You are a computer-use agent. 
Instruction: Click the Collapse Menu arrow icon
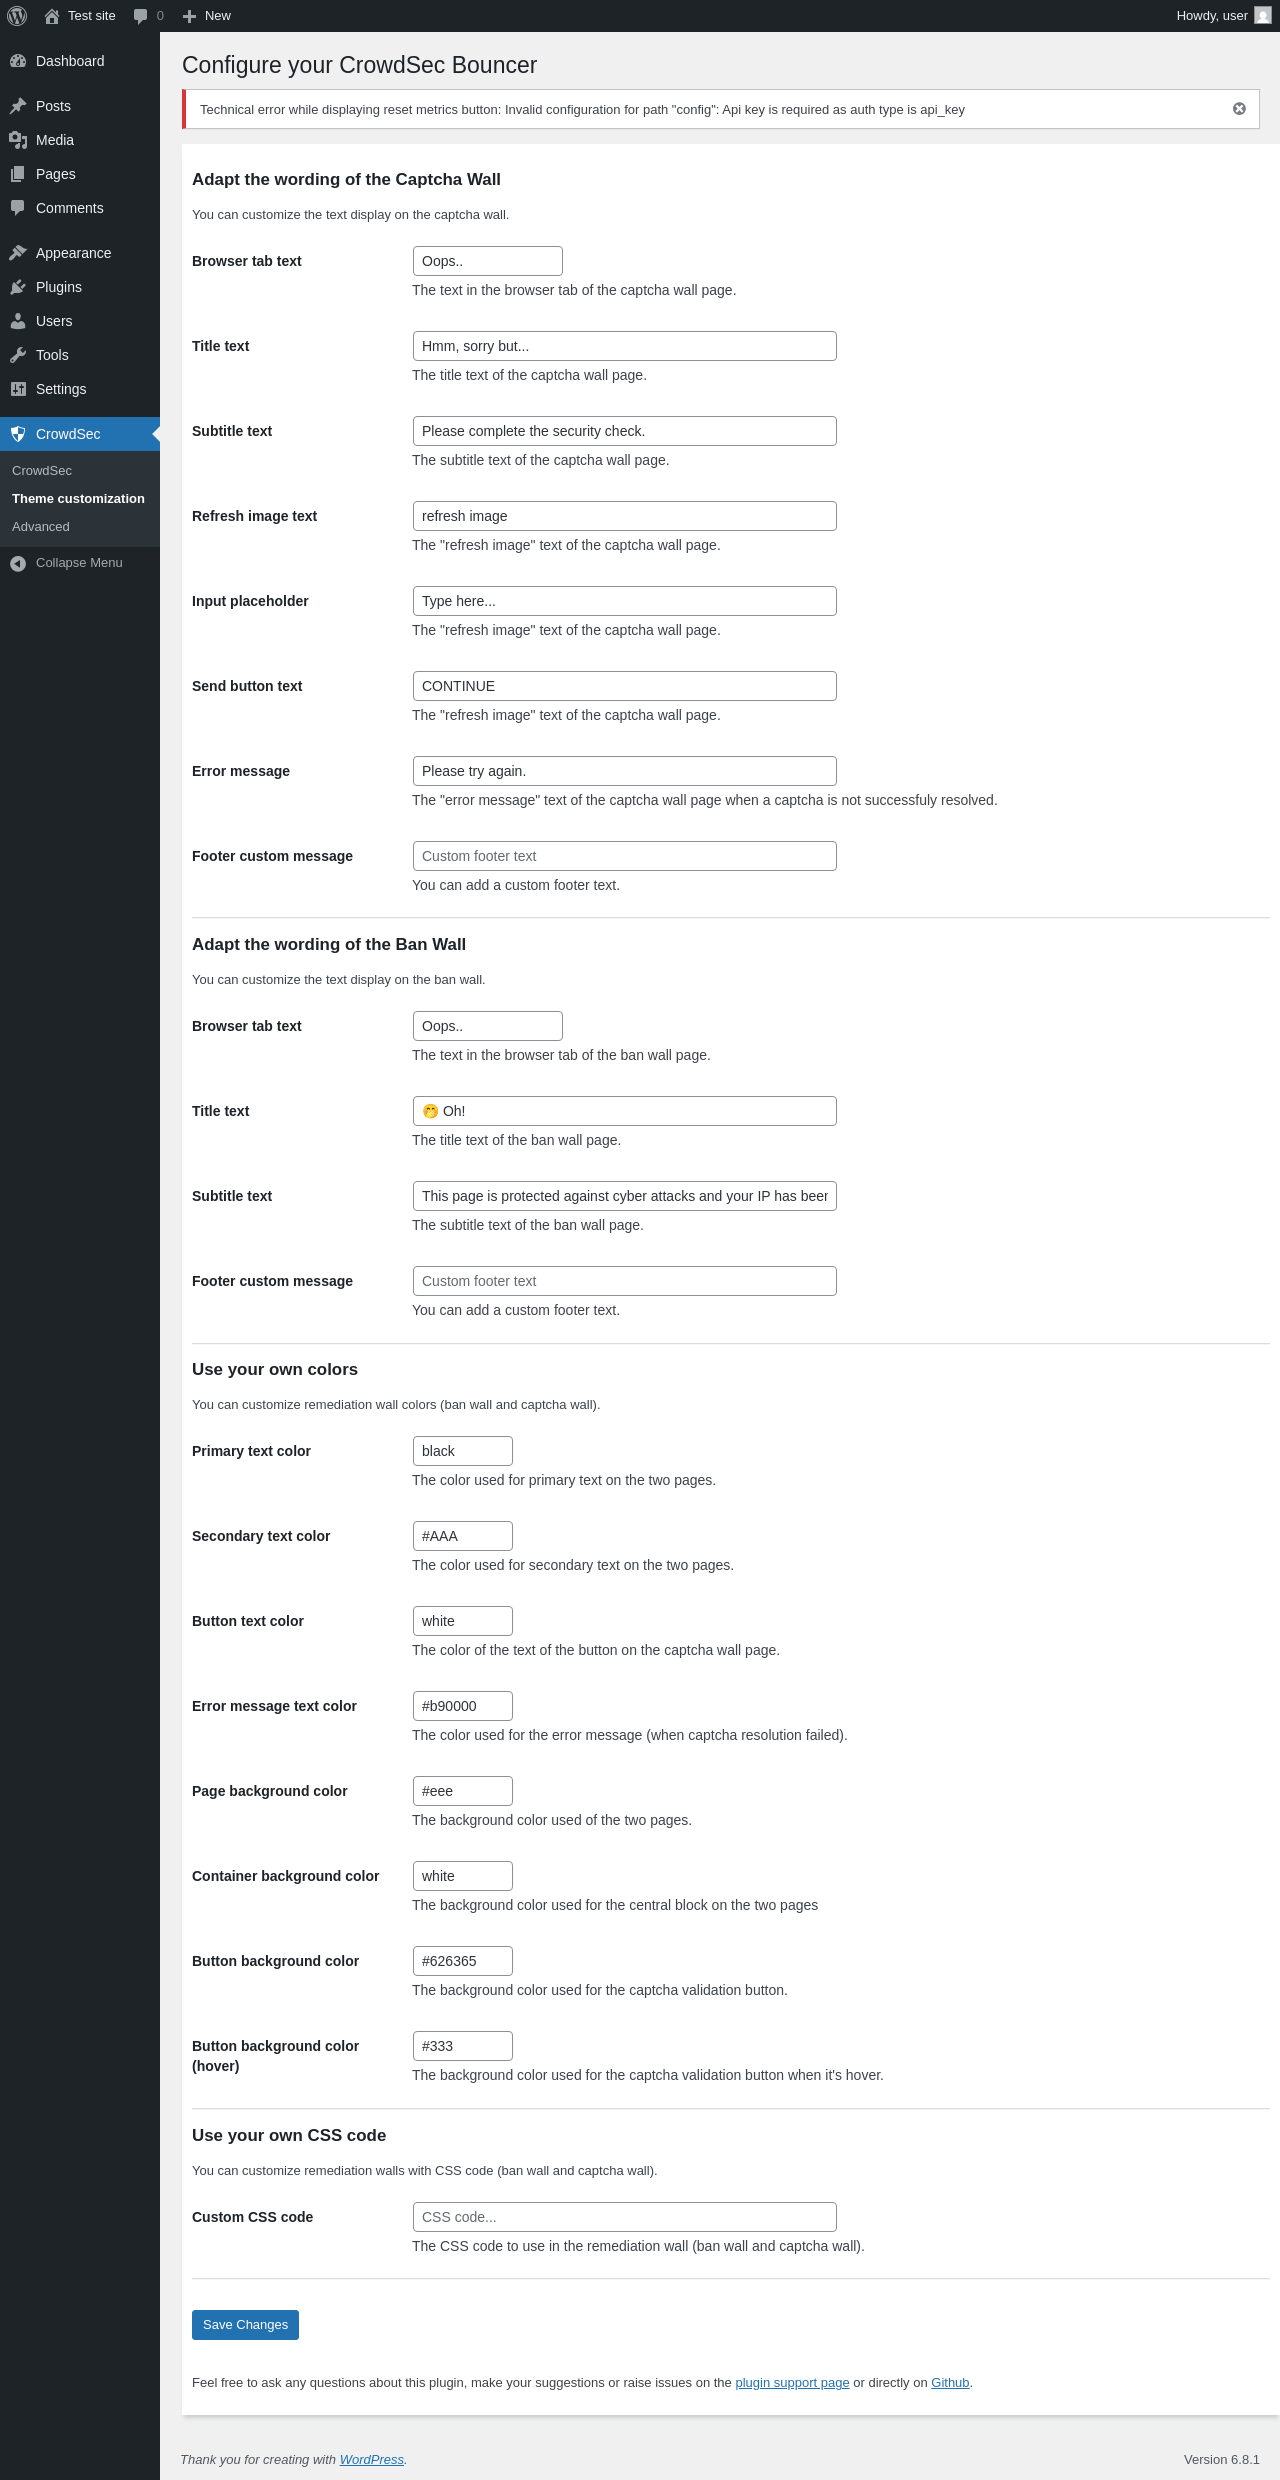tap(18, 563)
